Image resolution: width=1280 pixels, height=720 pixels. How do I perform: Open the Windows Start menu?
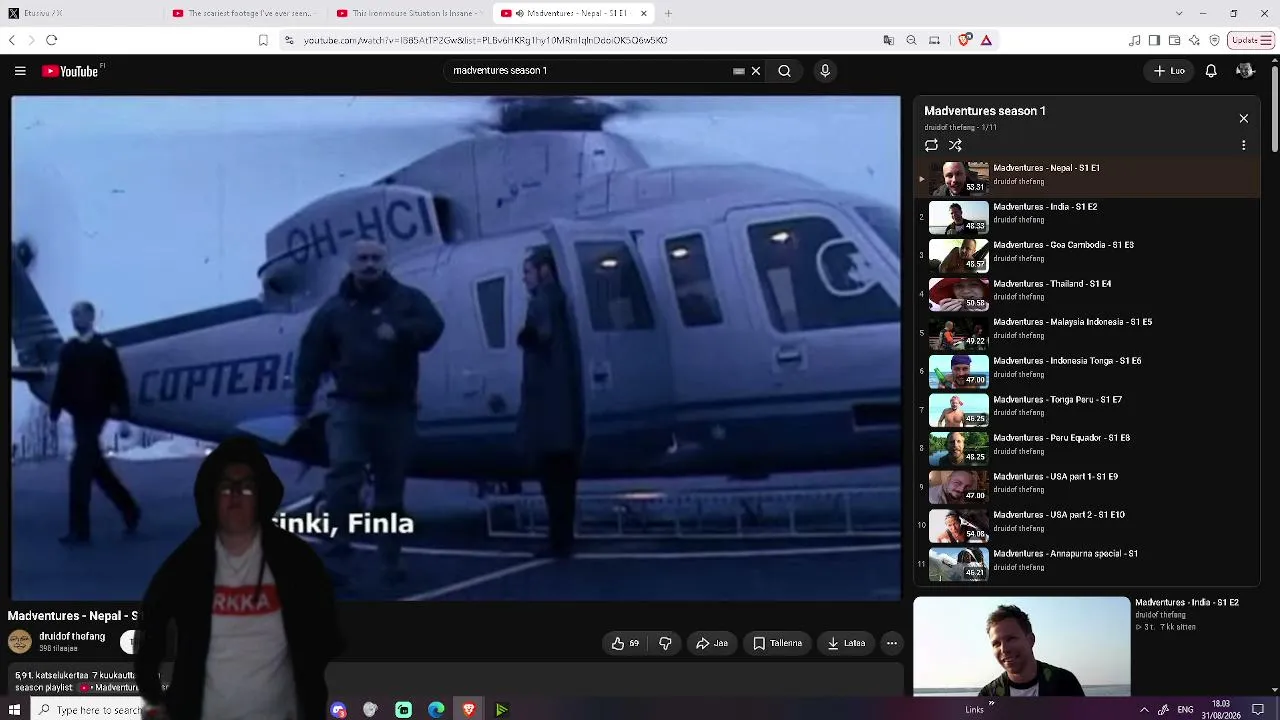pyautogui.click(x=14, y=710)
